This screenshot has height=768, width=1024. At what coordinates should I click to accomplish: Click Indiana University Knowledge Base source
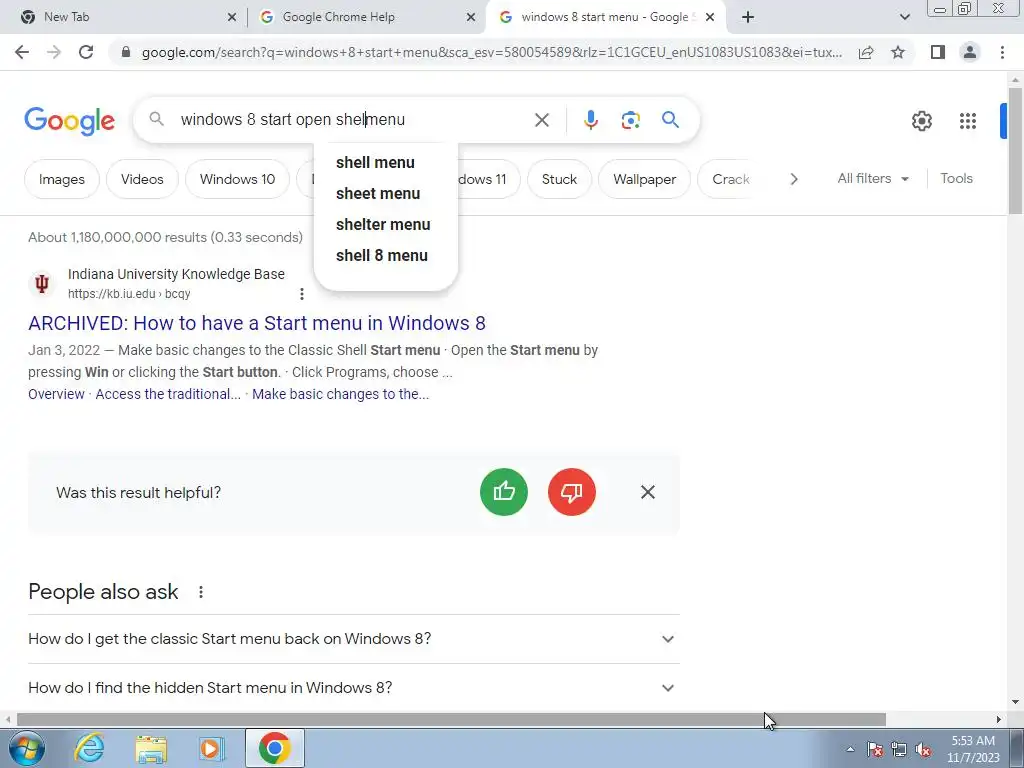coord(176,274)
